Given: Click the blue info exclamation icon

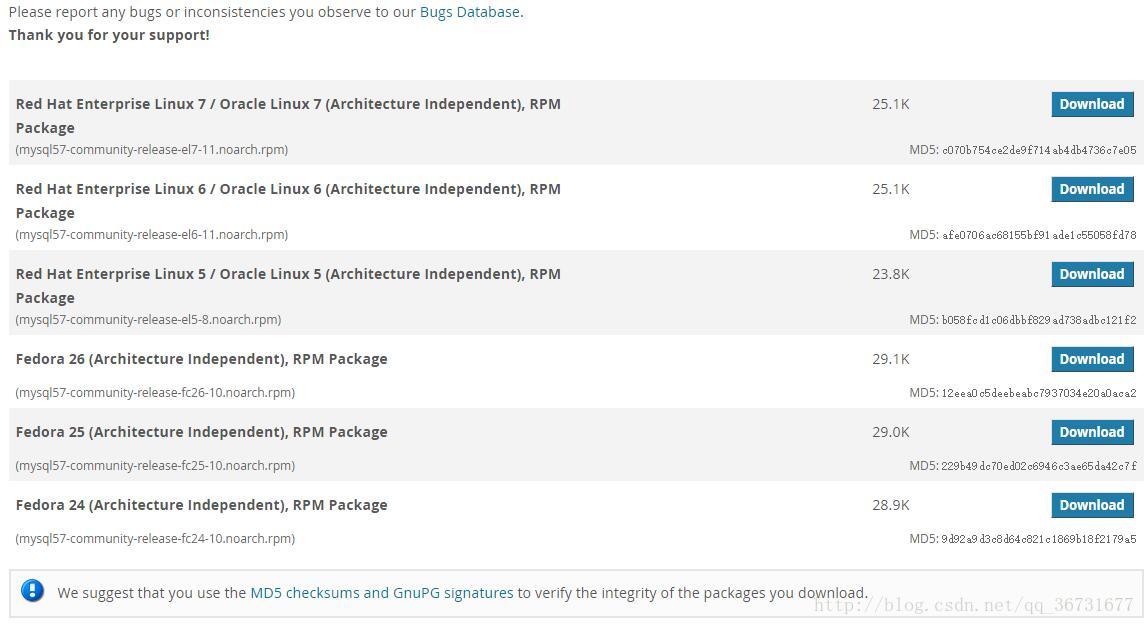Looking at the screenshot, I should 32,591.
